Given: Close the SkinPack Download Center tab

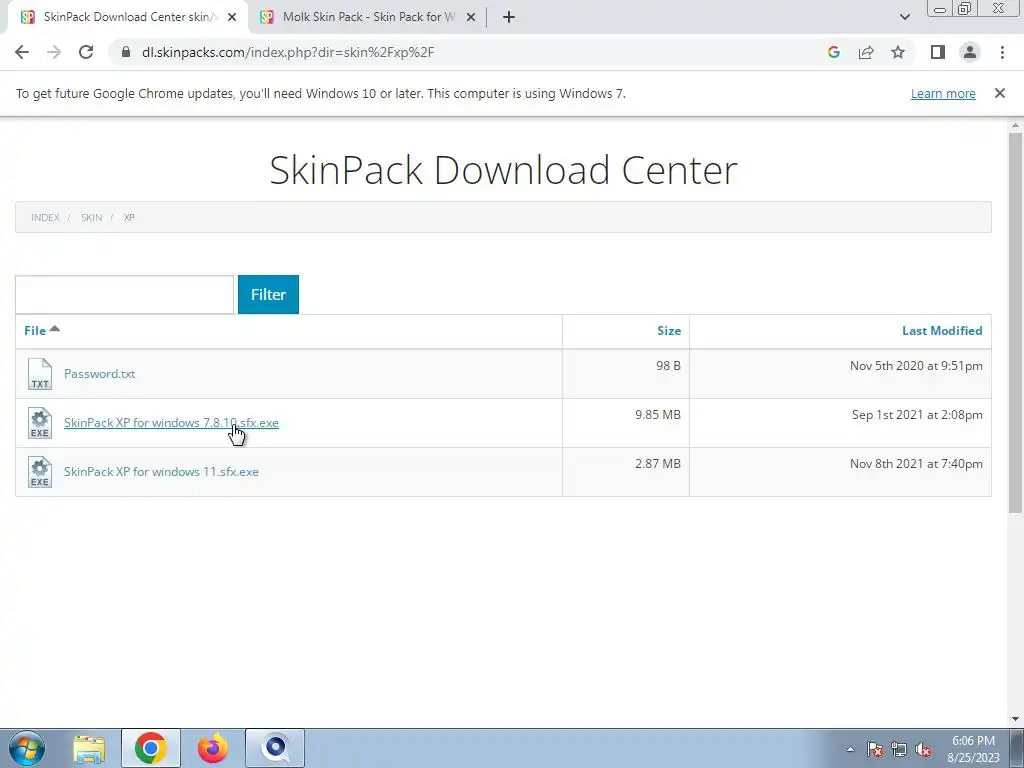Looking at the screenshot, I should click(x=232, y=17).
